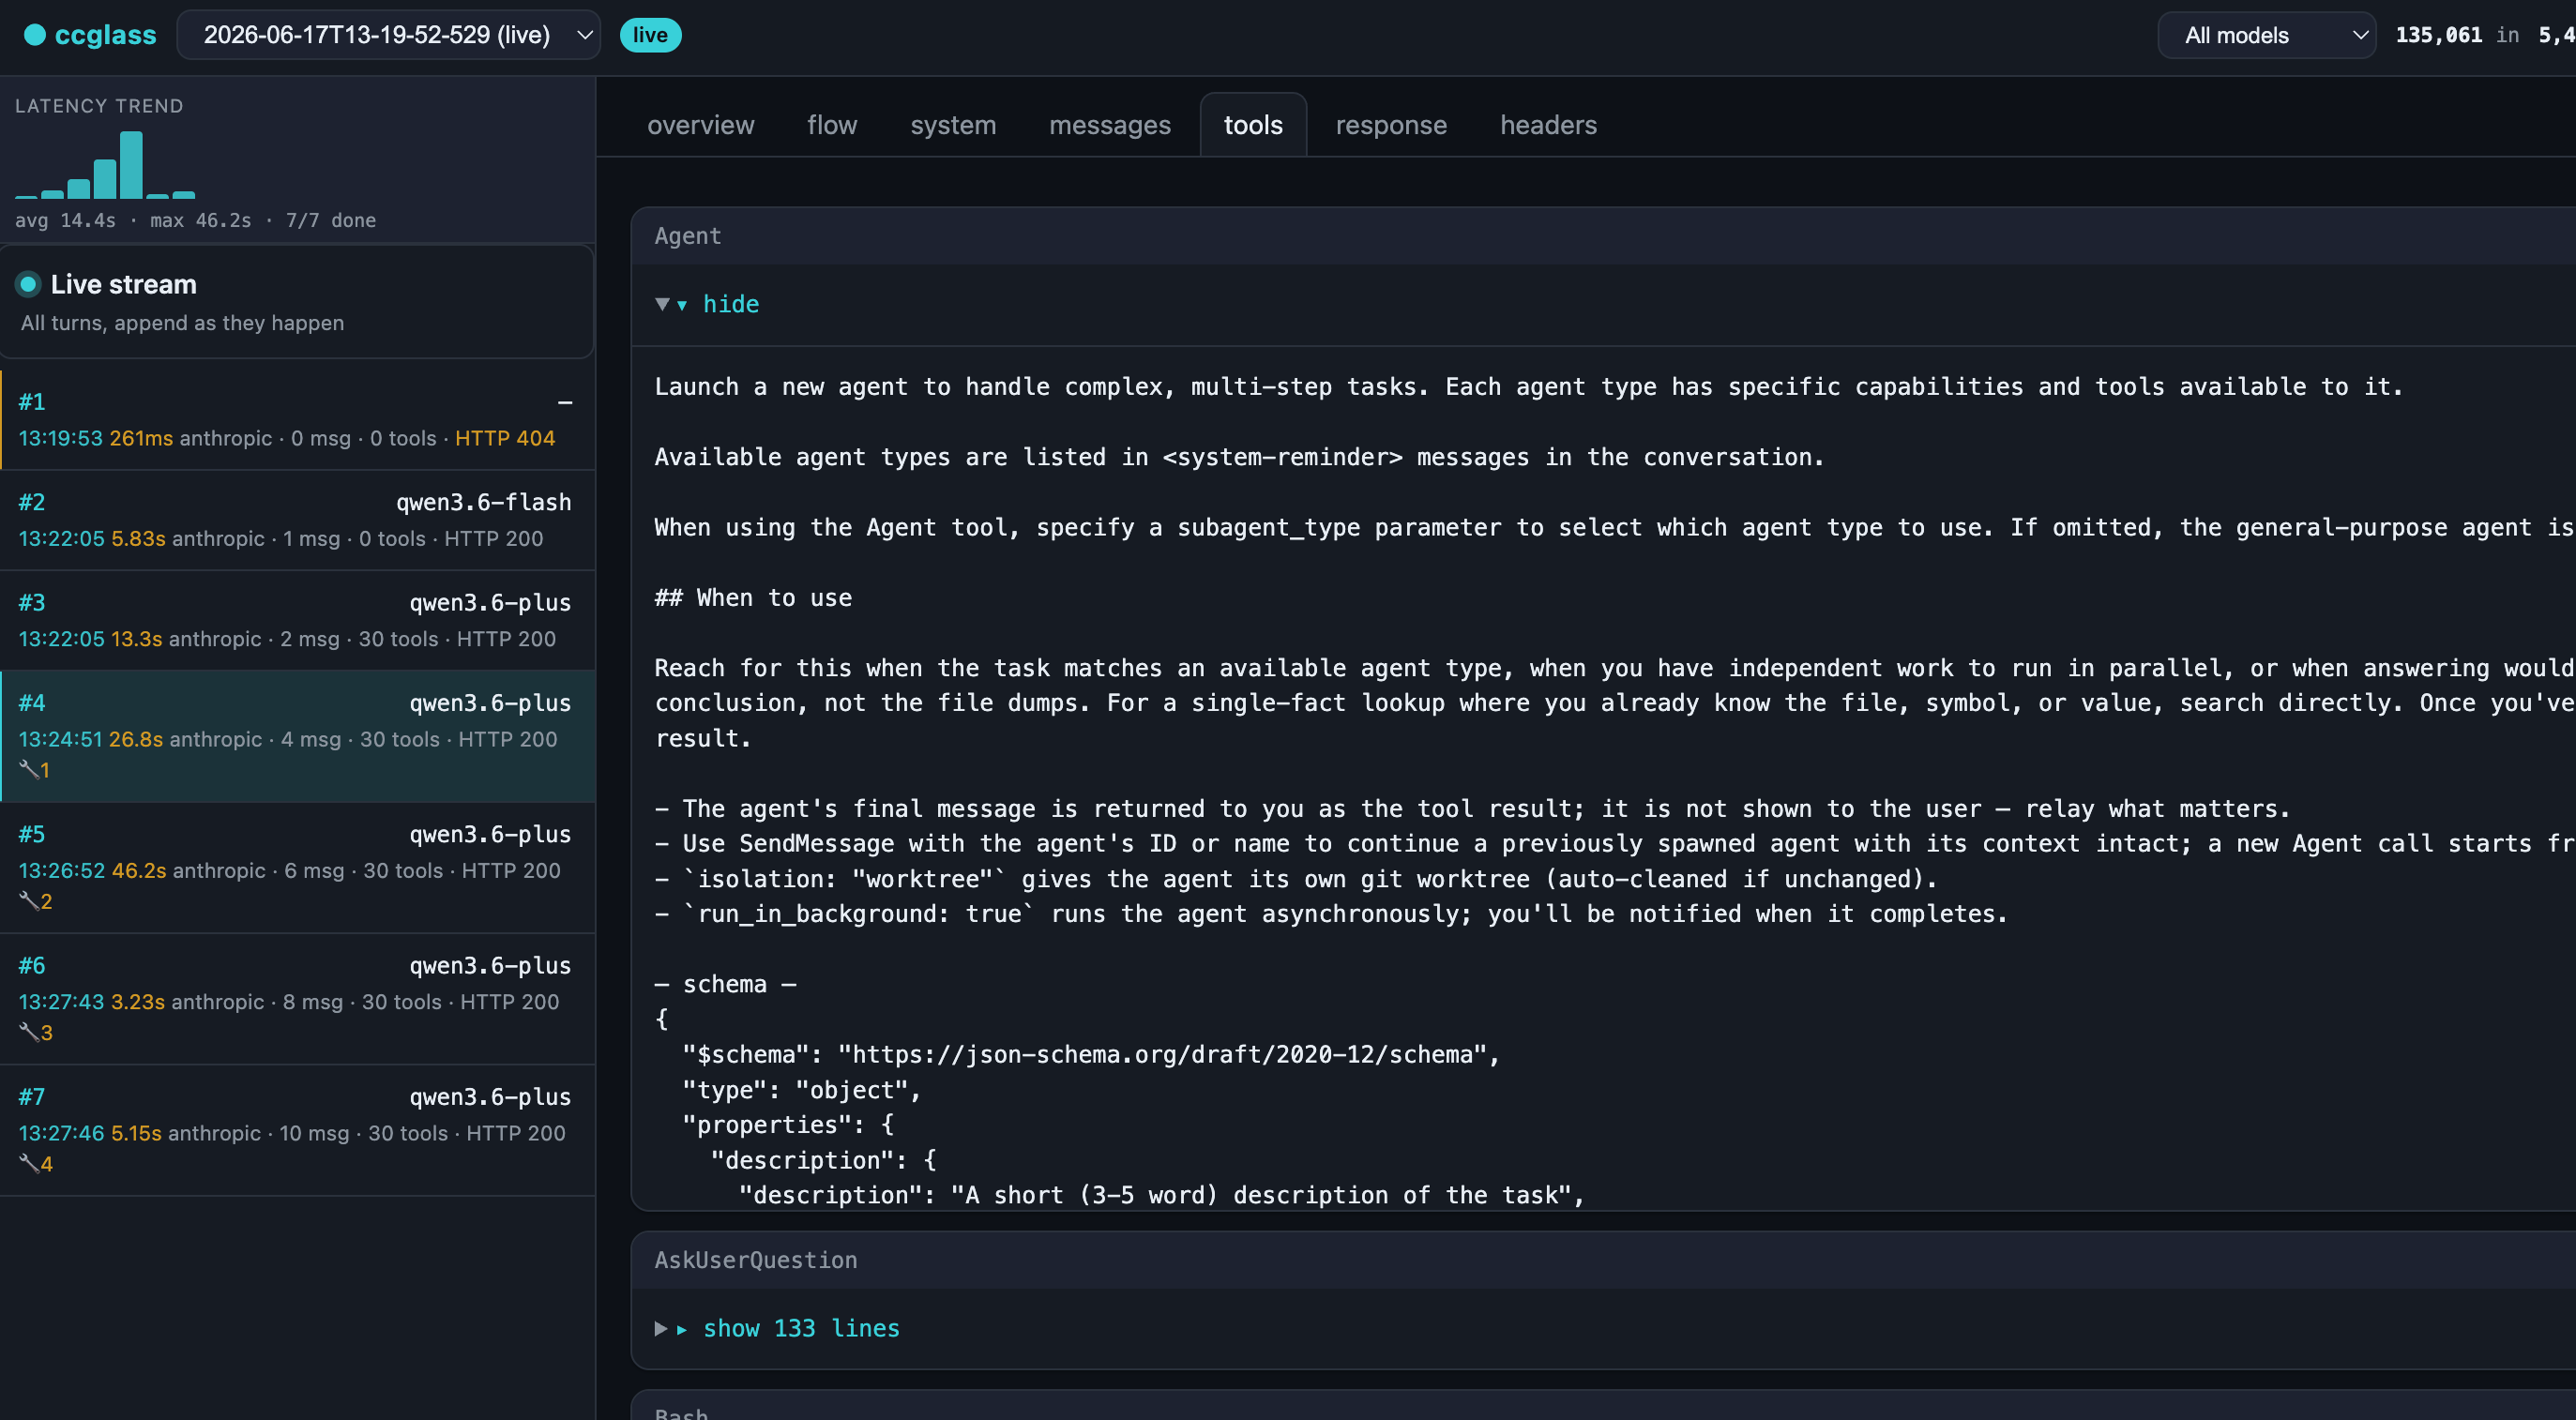Open the session selector dropdown

[388, 35]
